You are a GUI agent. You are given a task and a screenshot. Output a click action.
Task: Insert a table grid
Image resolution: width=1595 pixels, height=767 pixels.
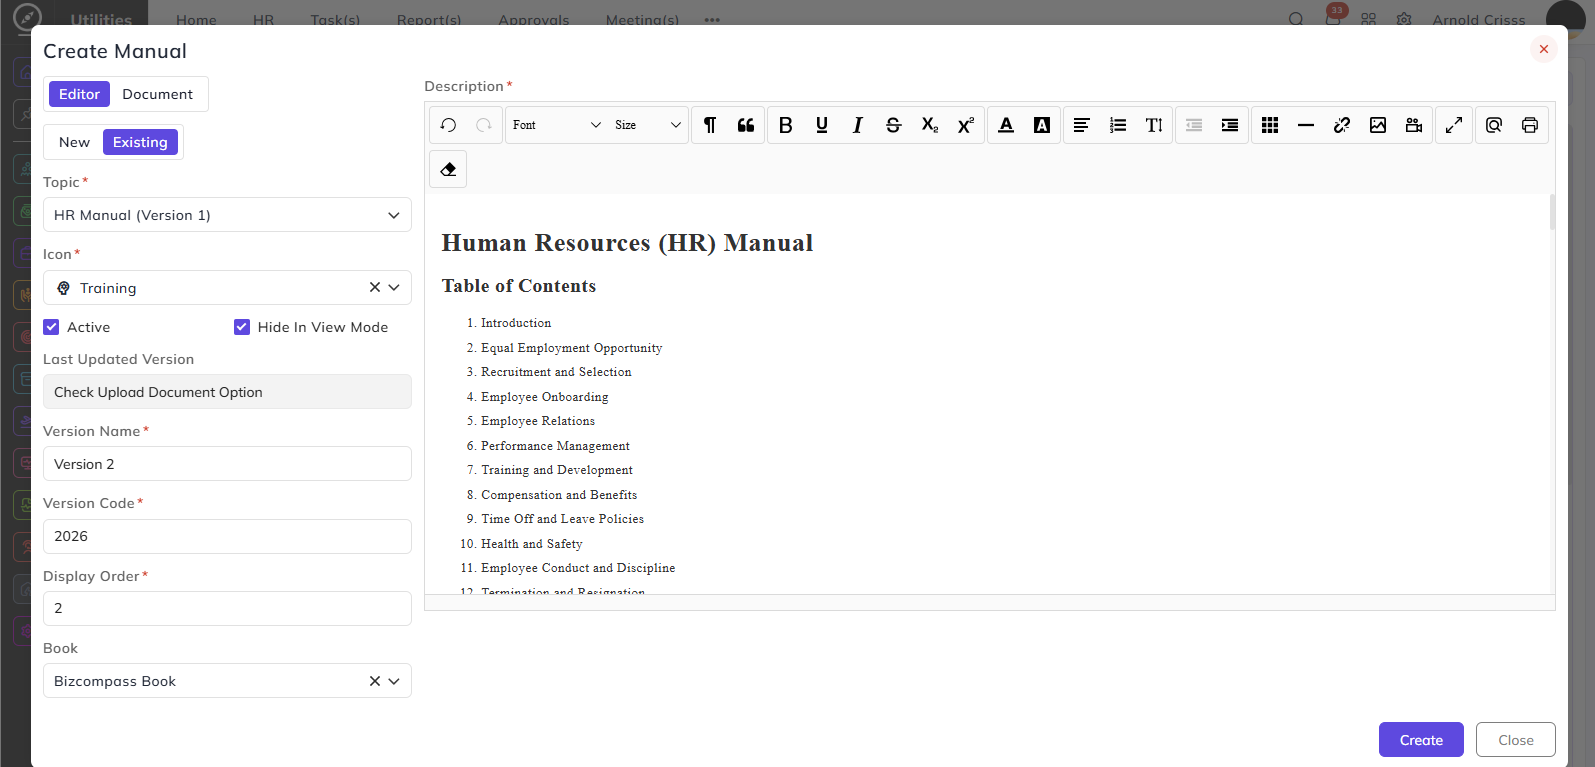(x=1270, y=125)
